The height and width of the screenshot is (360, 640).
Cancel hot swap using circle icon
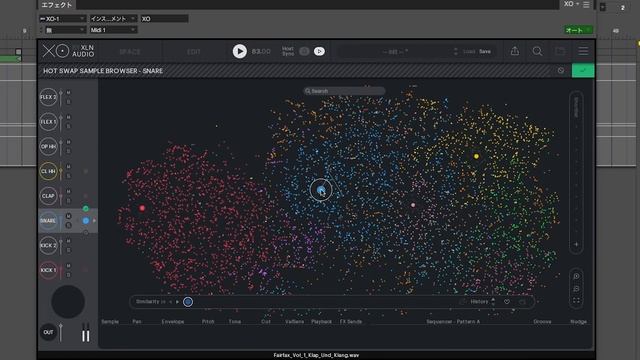click(561, 71)
